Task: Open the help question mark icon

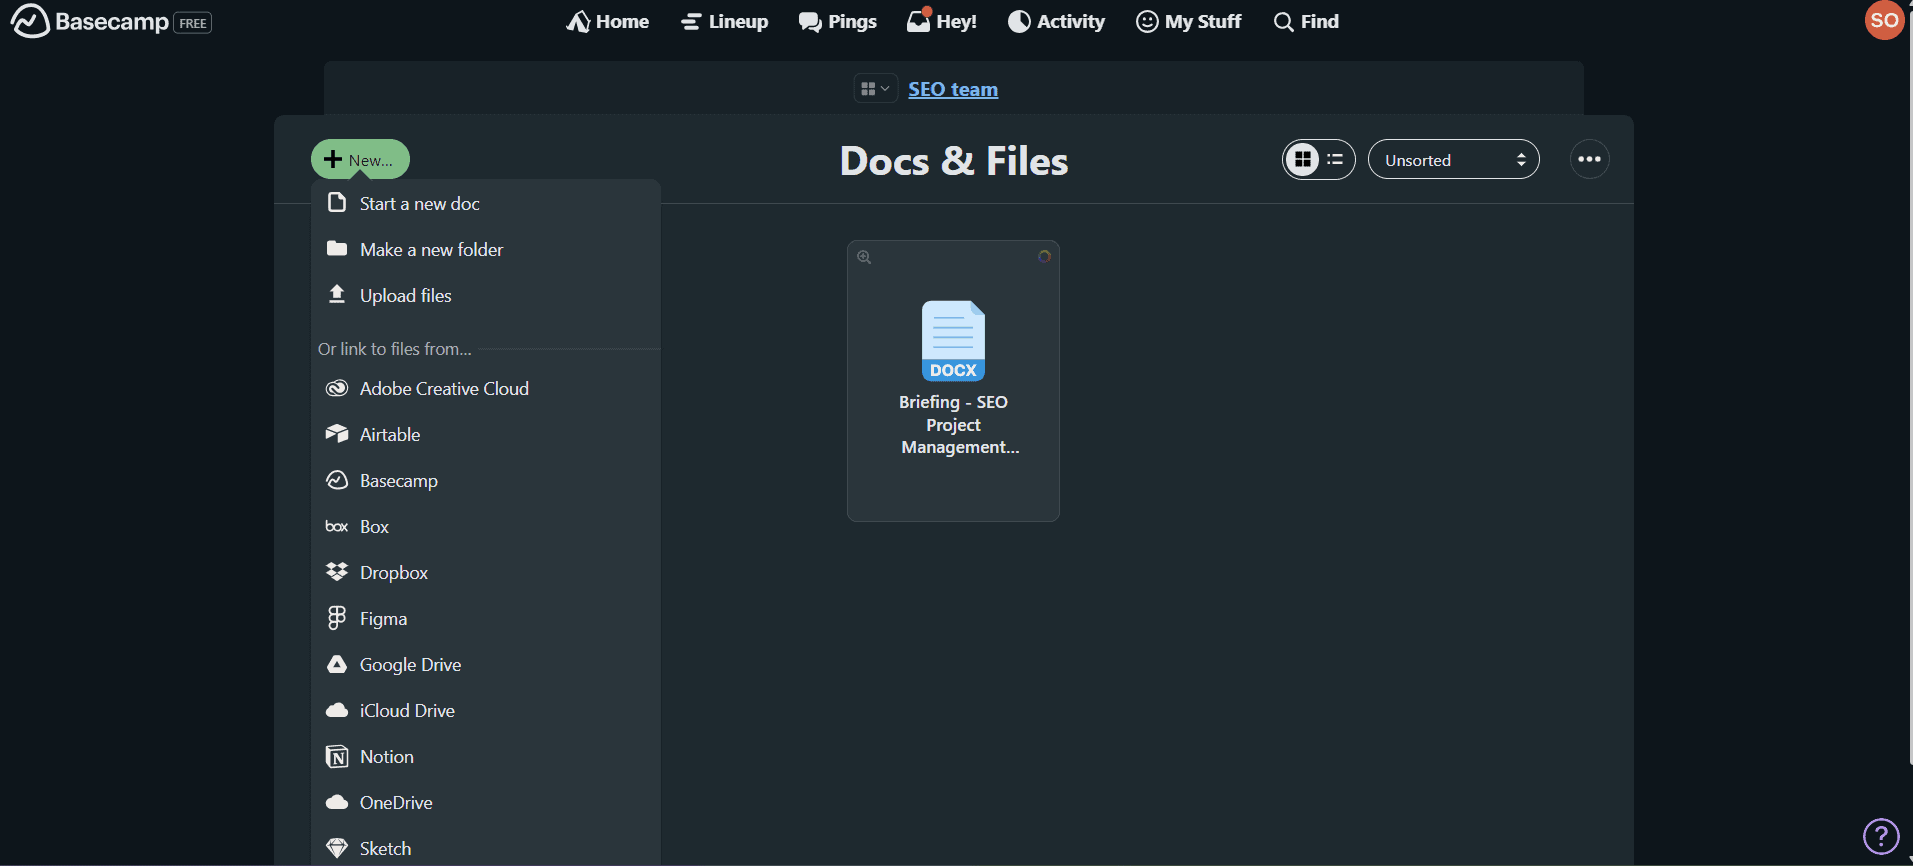Action: (x=1880, y=836)
